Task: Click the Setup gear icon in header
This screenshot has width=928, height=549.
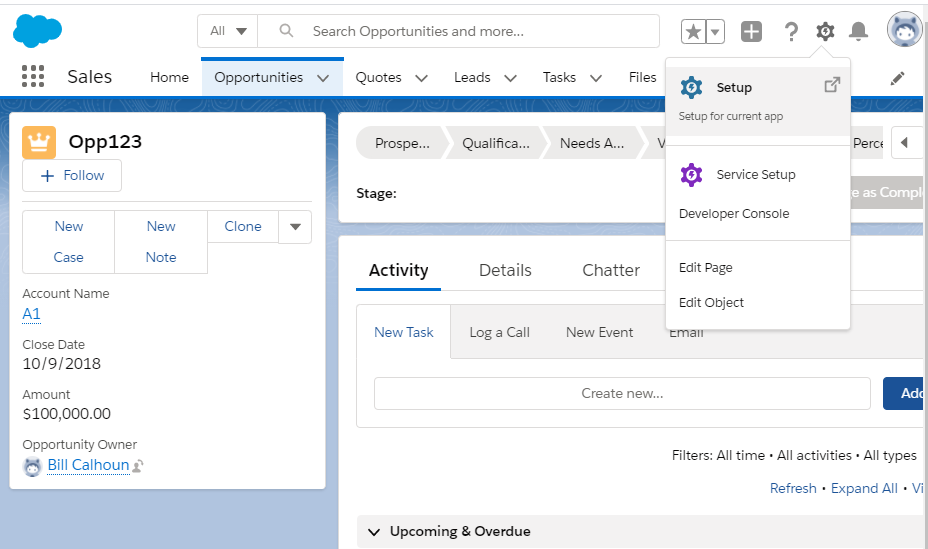Action: tap(825, 31)
